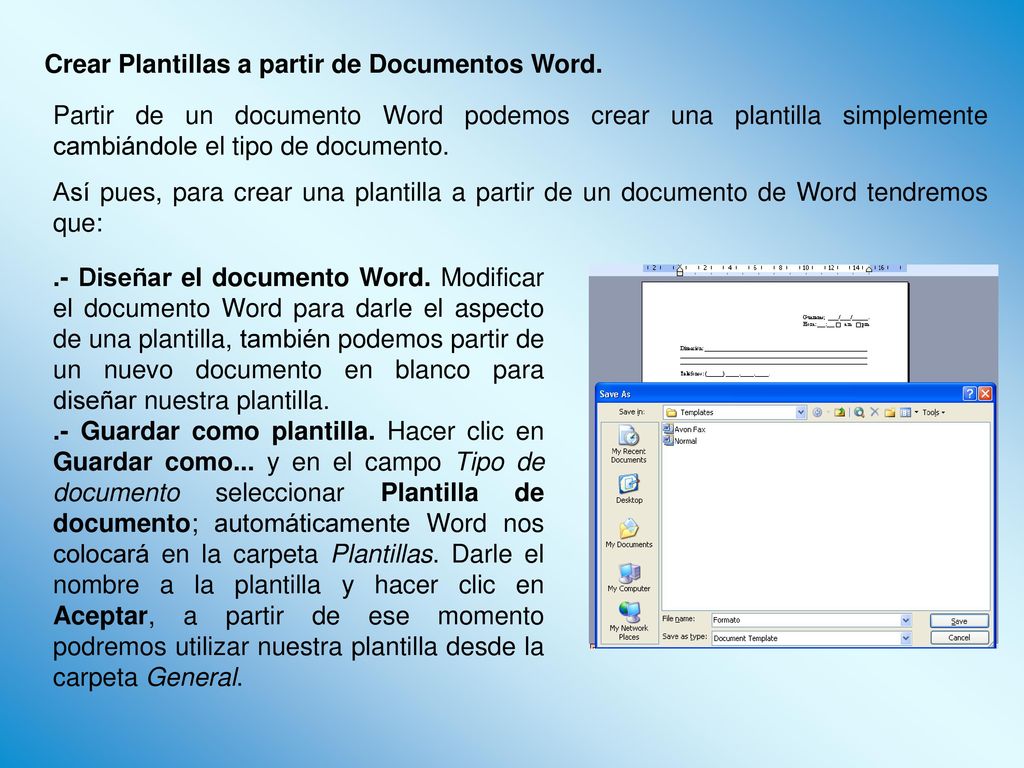Image resolution: width=1024 pixels, height=768 pixels.
Task: Open My Recent Documents in places bar
Action: [628, 445]
